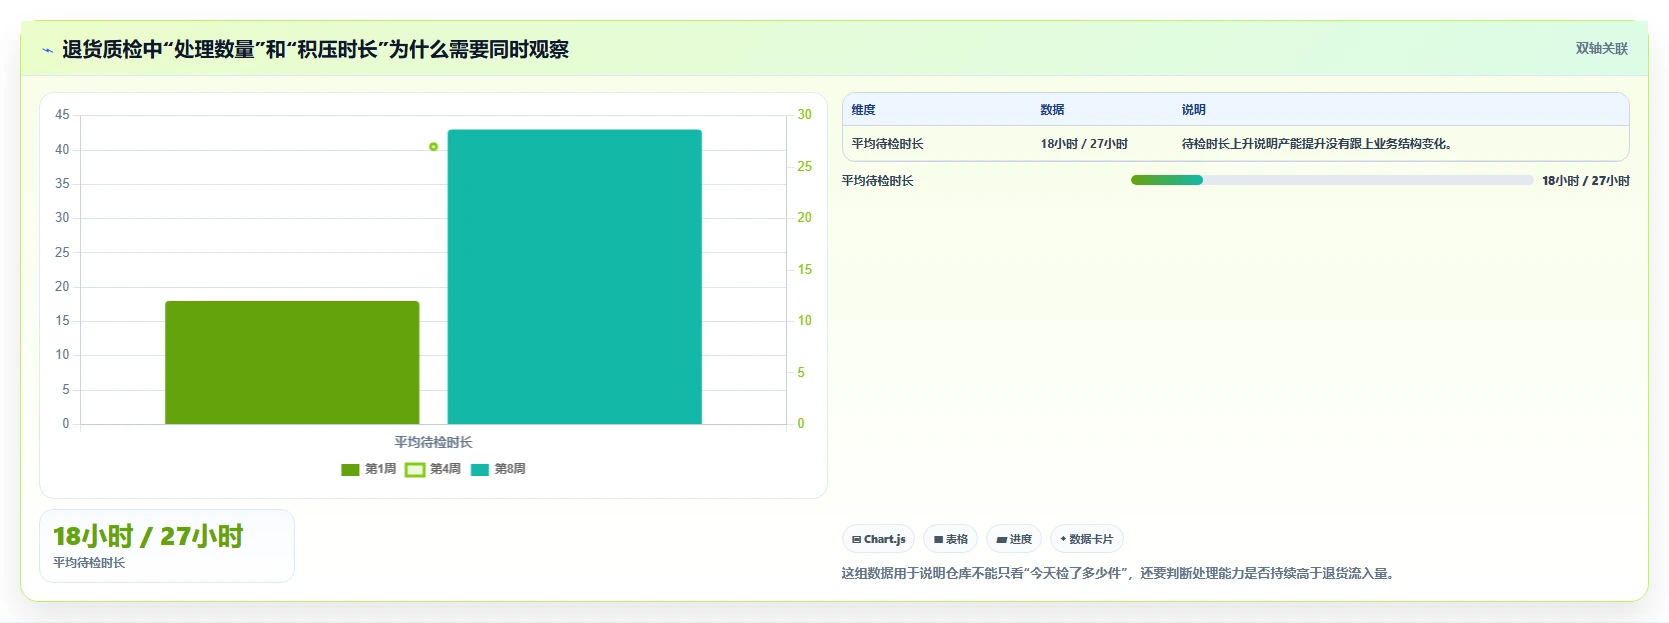Screen dimensions: 1669x623
Task: Click the 18小时 / 27小时 value after progress bar
Action: point(1585,181)
